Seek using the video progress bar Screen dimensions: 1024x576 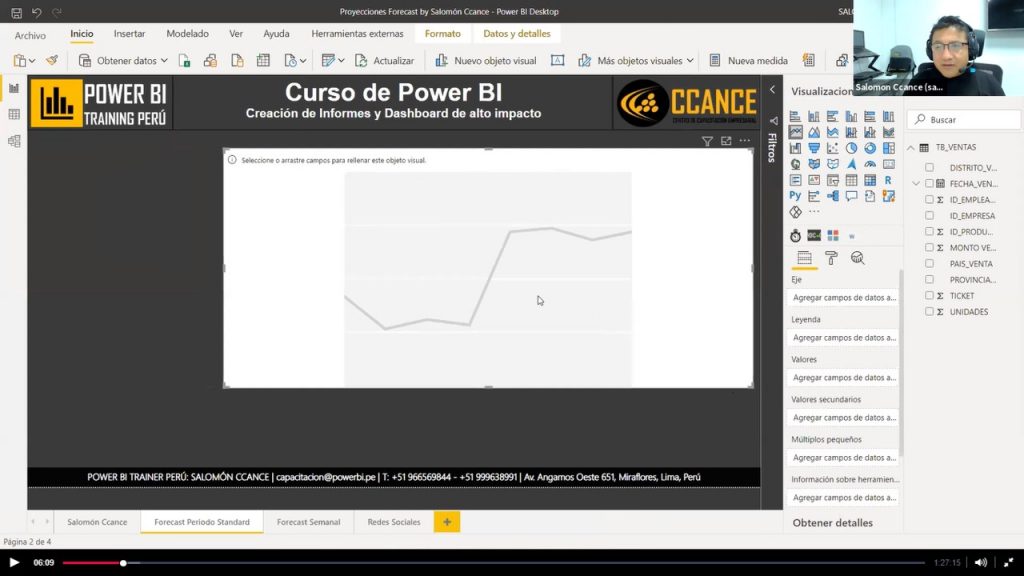coord(494,563)
